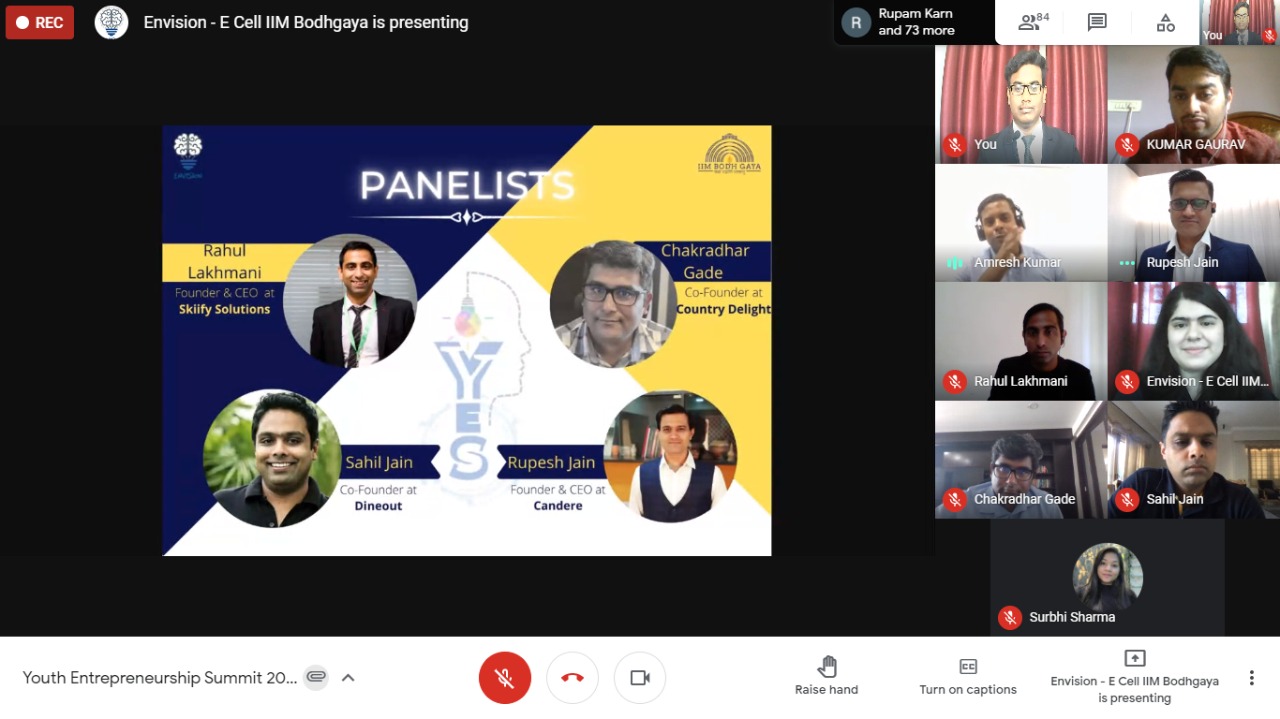
Task: Click Envision - E Cell IIM Bodhgaya is presenting
Action: click(x=306, y=22)
